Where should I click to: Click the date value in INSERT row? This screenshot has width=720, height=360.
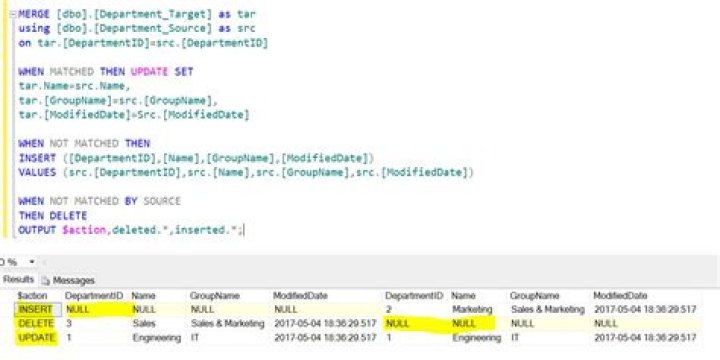coord(645,309)
